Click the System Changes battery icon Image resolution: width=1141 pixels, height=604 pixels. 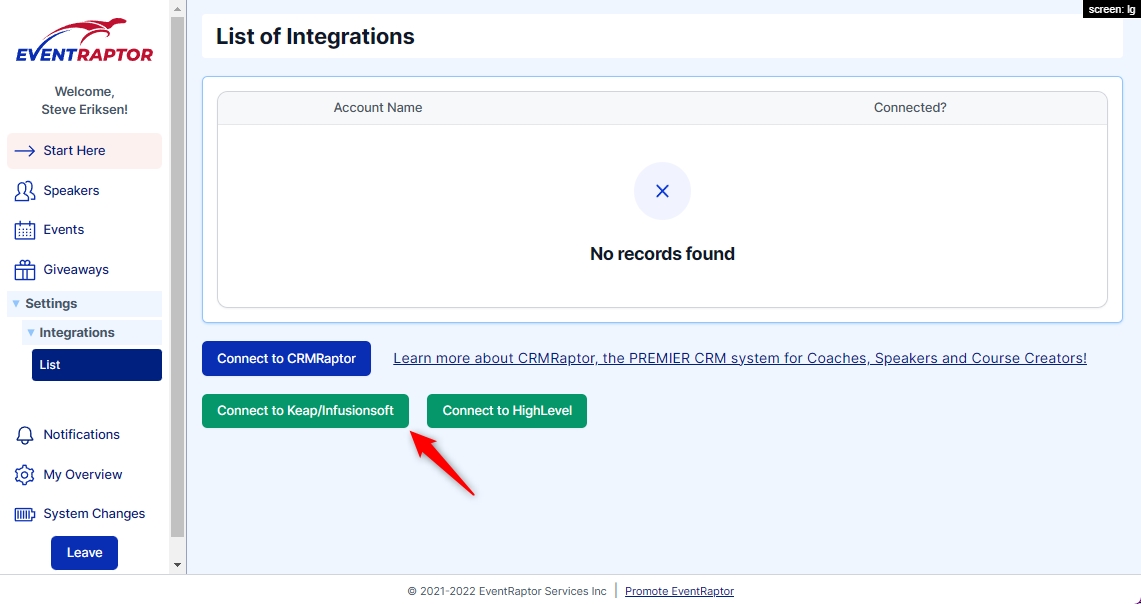coord(25,514)
